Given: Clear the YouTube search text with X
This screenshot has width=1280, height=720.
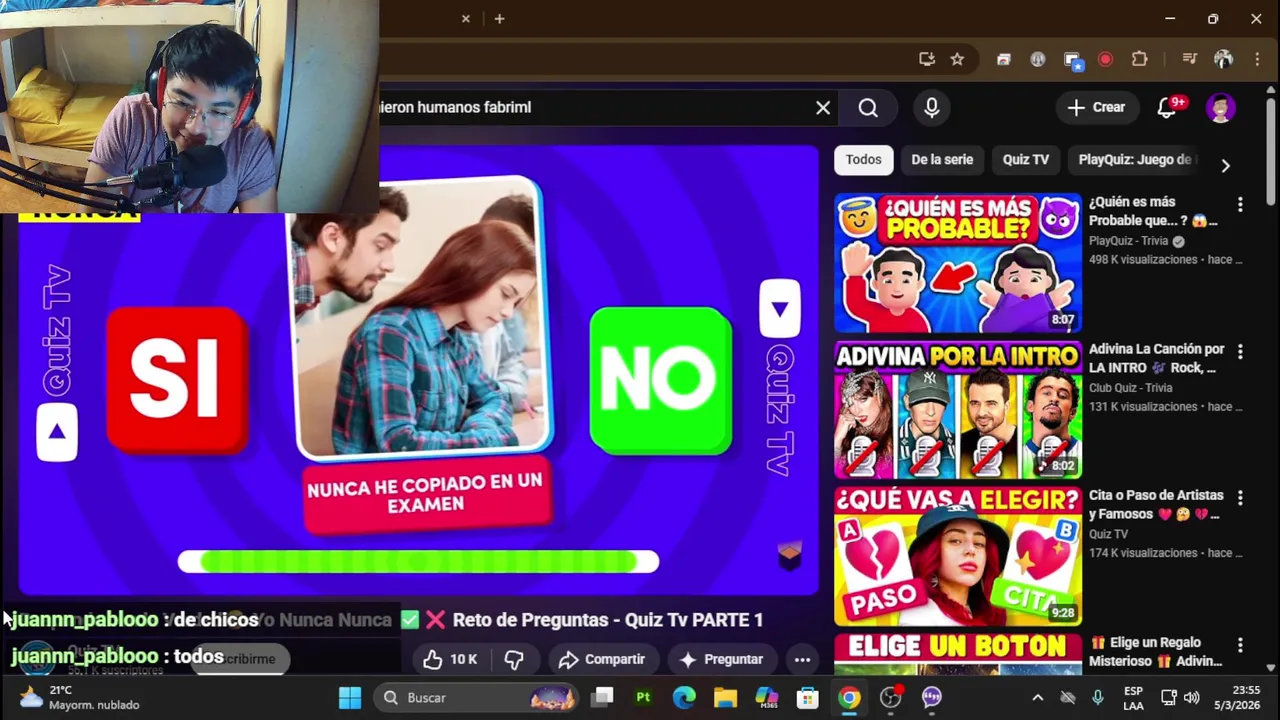Looking at the screenshot, I should pyautogui.click(x=823, y=108).
